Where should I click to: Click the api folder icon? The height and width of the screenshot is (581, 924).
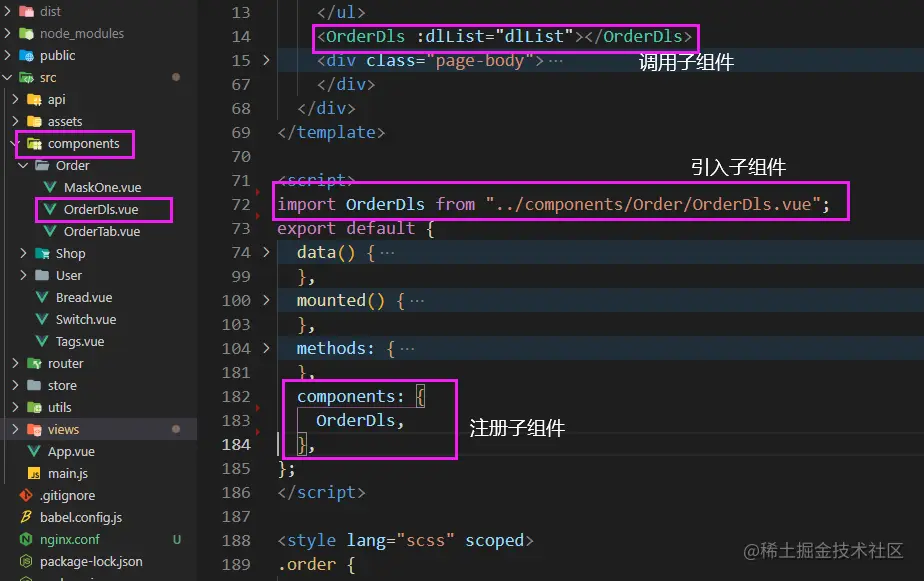tap(34, 100)
